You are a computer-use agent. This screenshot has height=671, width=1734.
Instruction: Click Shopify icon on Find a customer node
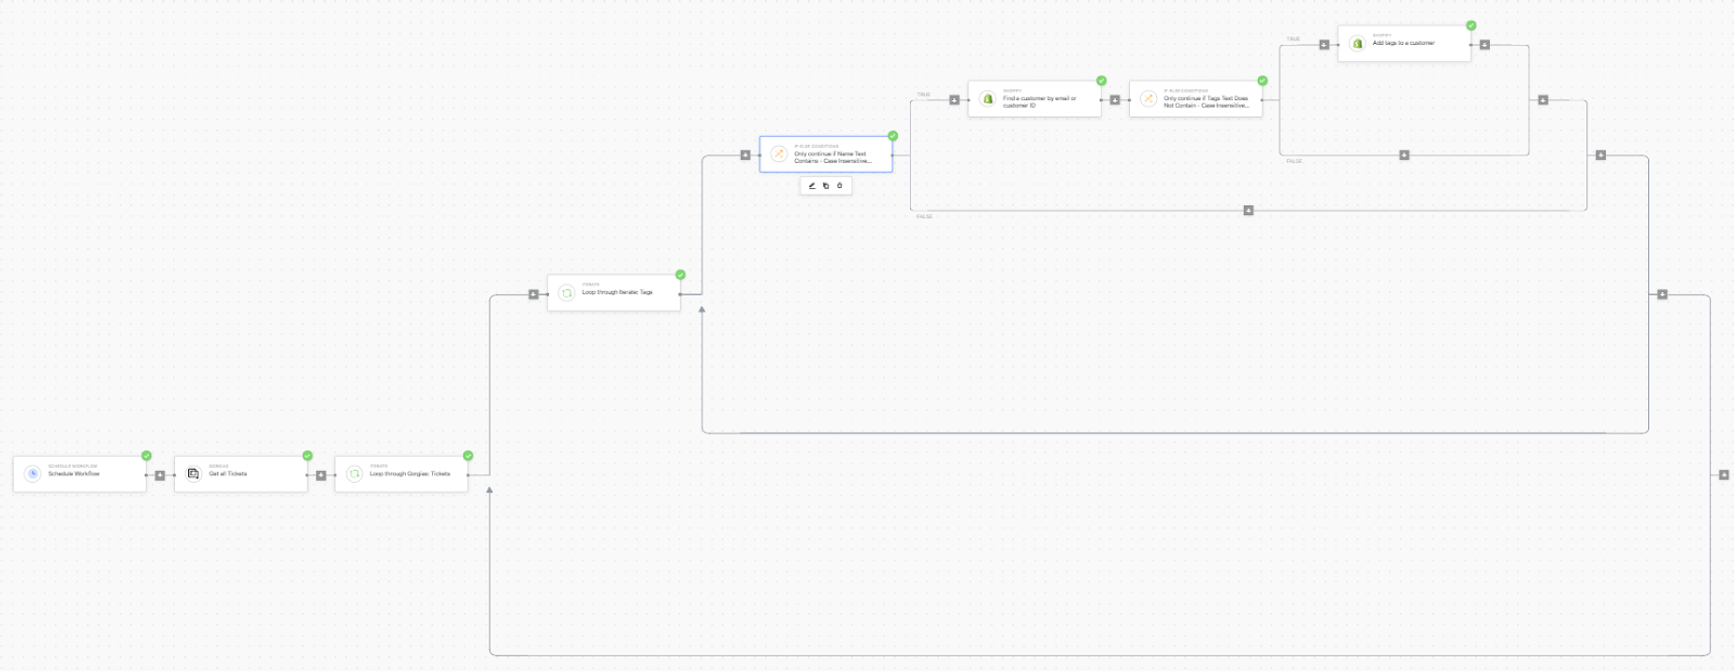(988, 99)
